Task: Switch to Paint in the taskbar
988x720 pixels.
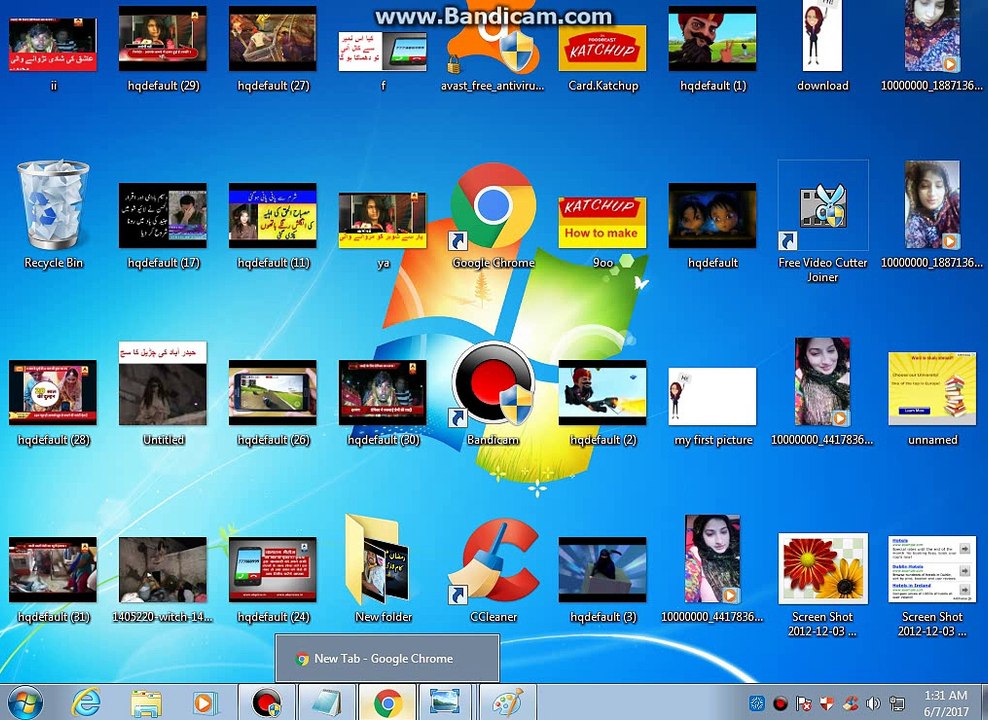Action: tap(508, 702)
